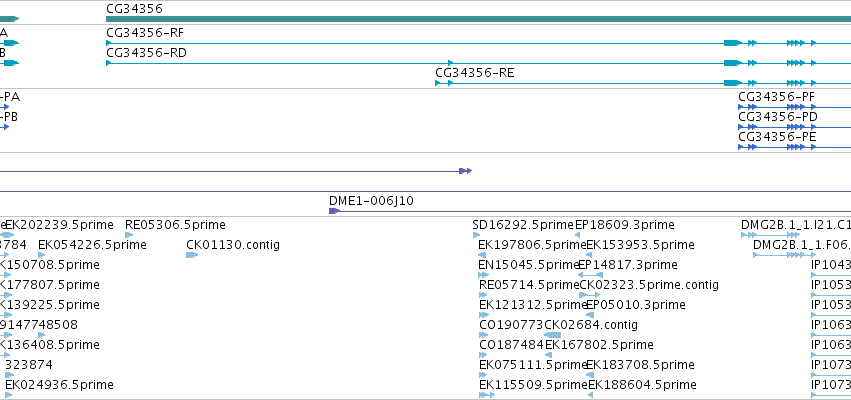Click the EK197806.5prime label
Screen dimensions: 851x400
tap(532, 245)
